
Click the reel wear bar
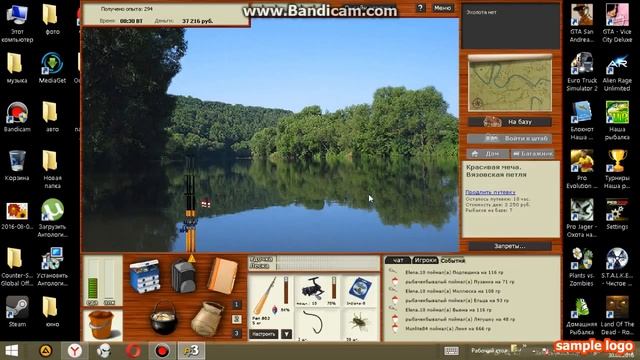coord(334,287)
